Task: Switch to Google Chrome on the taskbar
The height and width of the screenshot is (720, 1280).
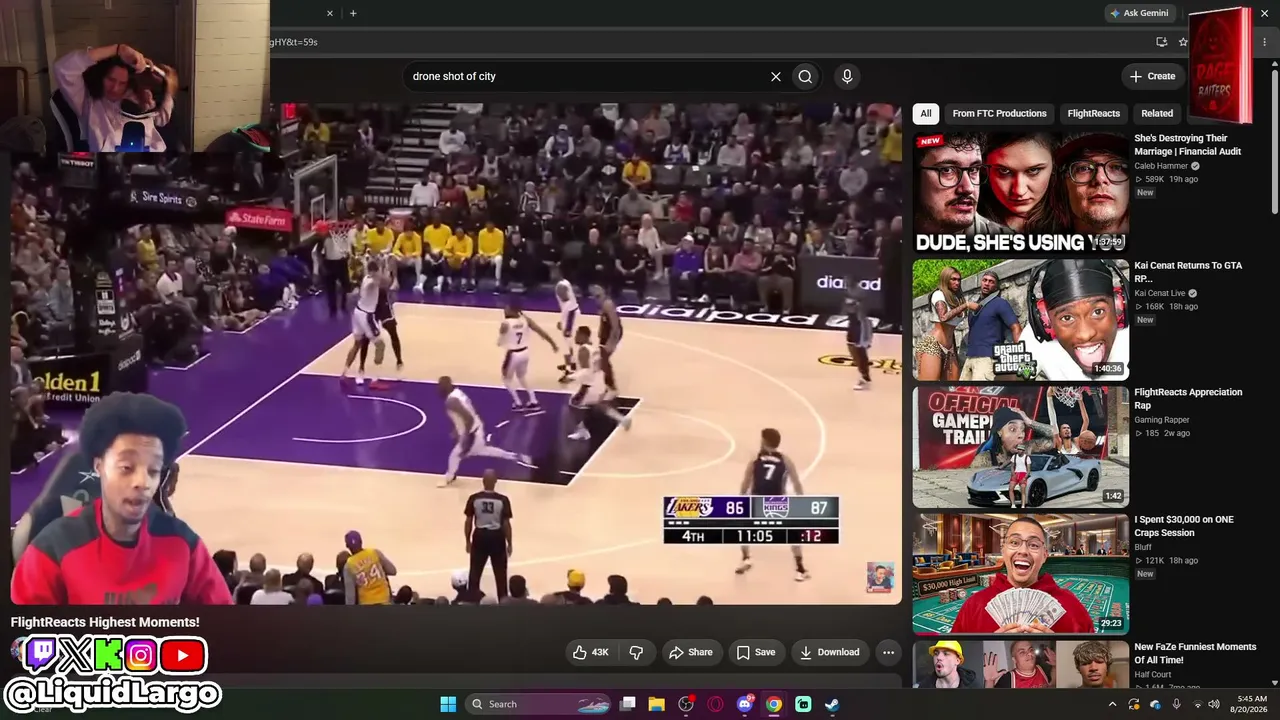Action: pyautogui.click(x=774, y=704)
